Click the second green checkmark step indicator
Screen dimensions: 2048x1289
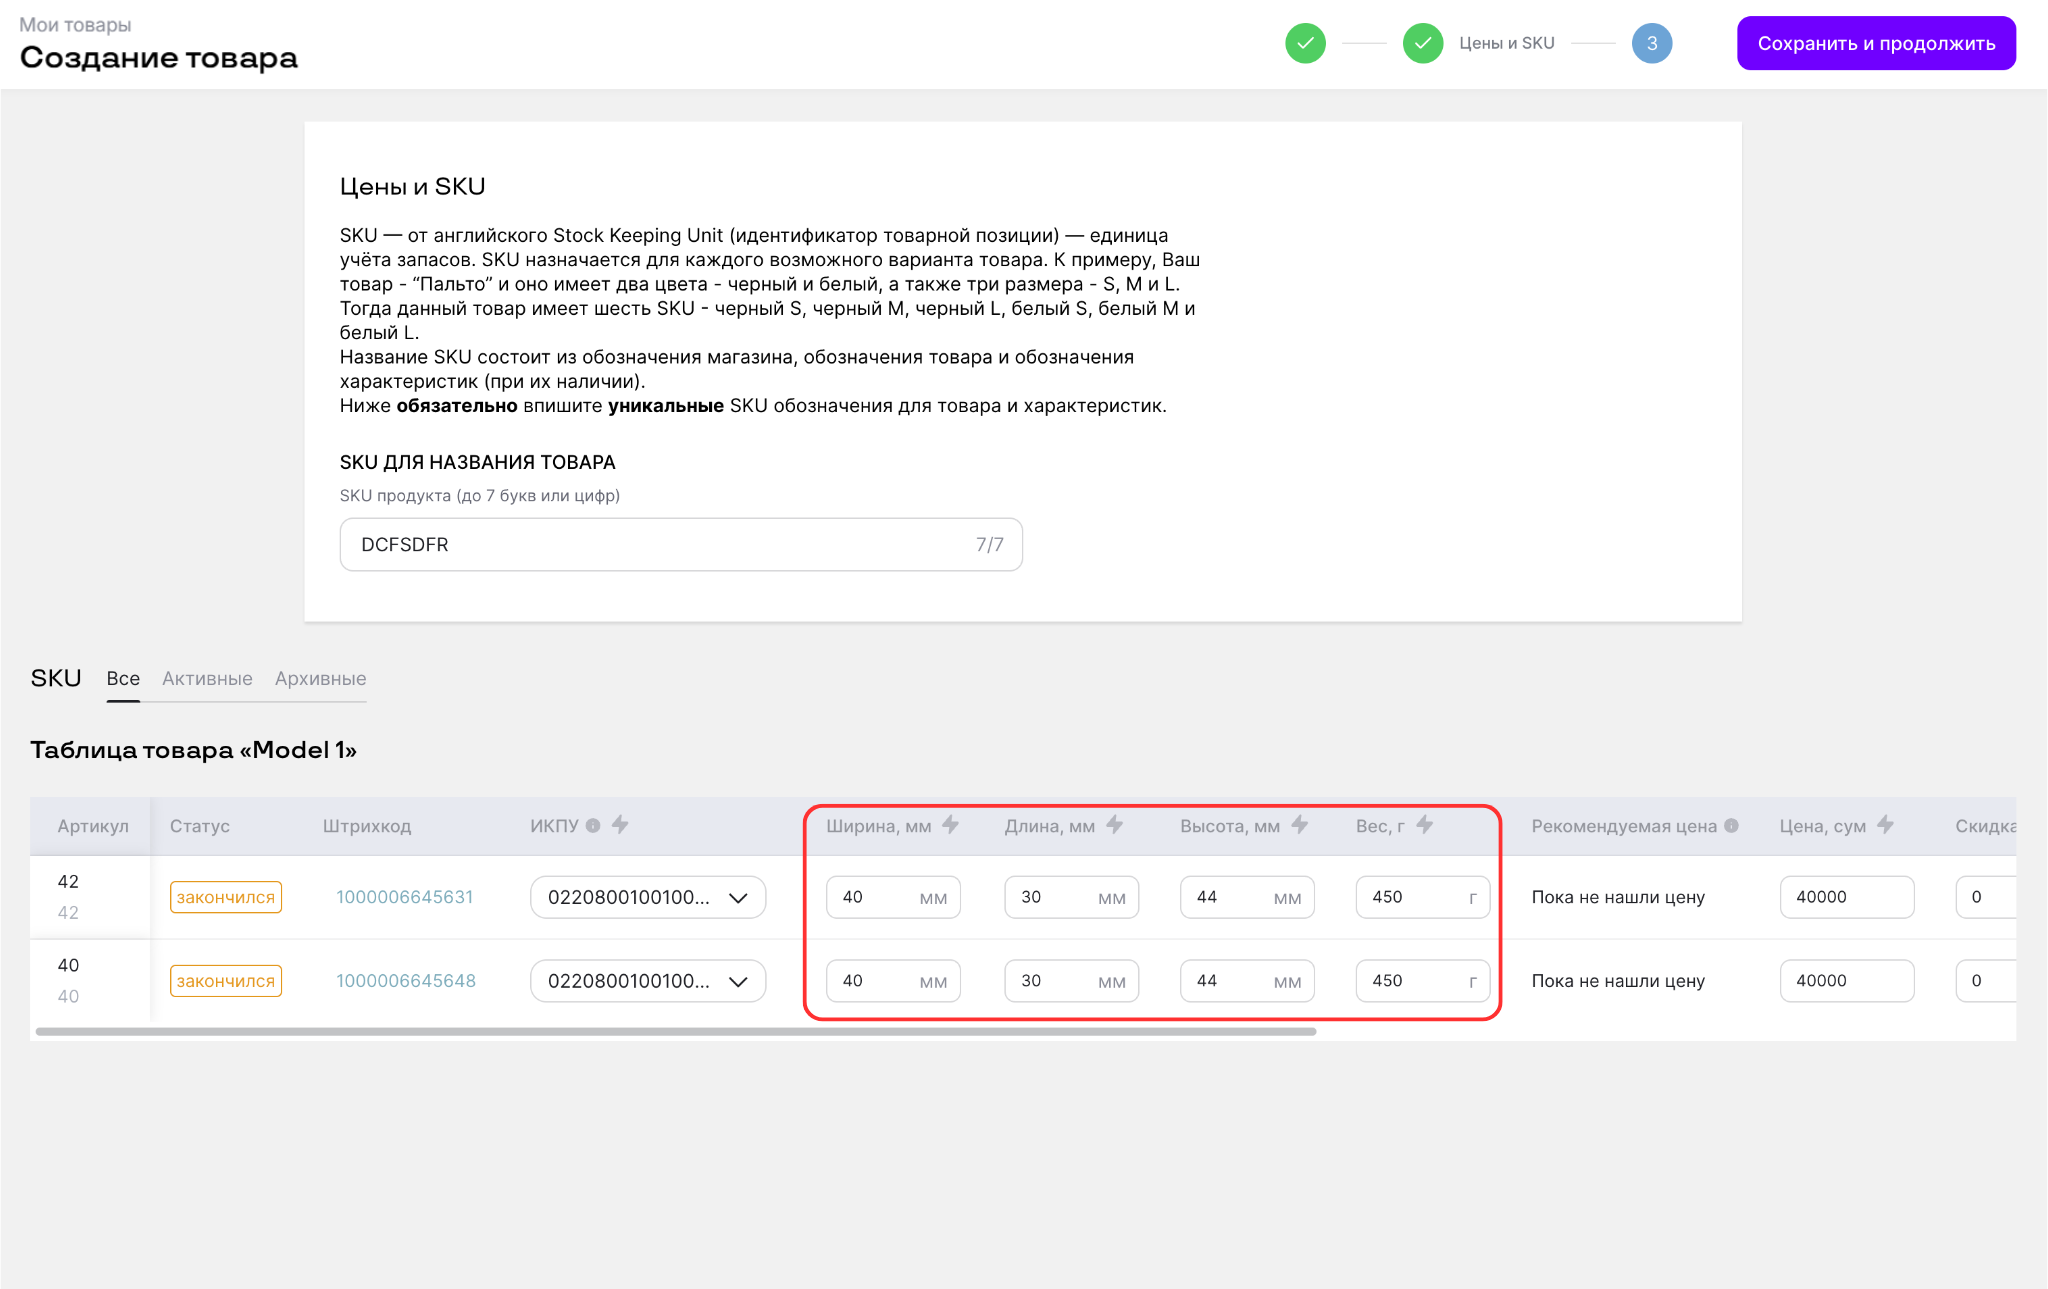click(x=1422, y=43)
